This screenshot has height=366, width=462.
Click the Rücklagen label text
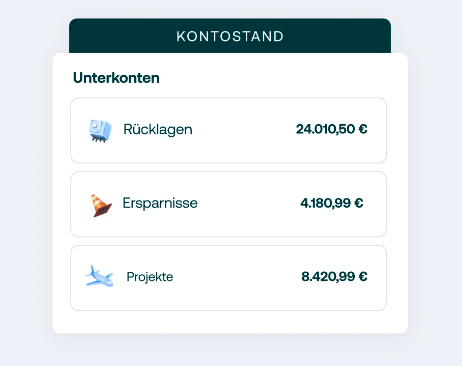coord(158,129)
